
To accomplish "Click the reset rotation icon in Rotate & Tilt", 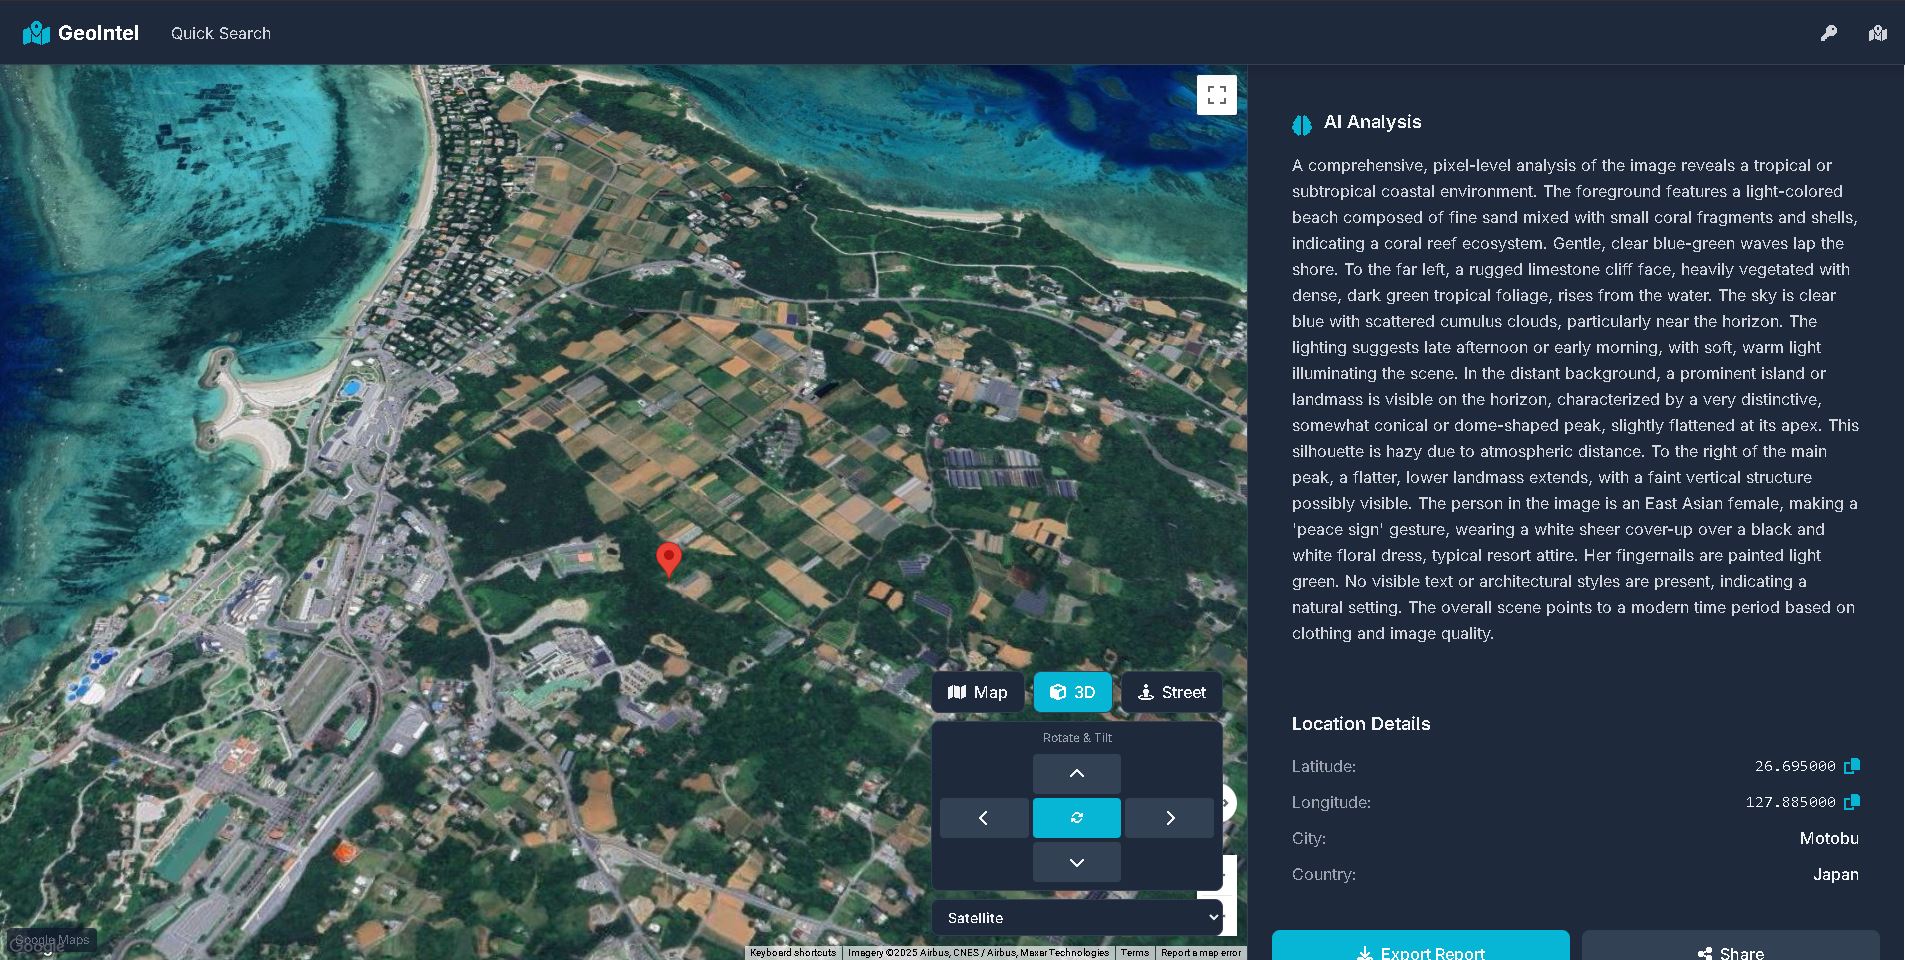I will (1077, 817).
